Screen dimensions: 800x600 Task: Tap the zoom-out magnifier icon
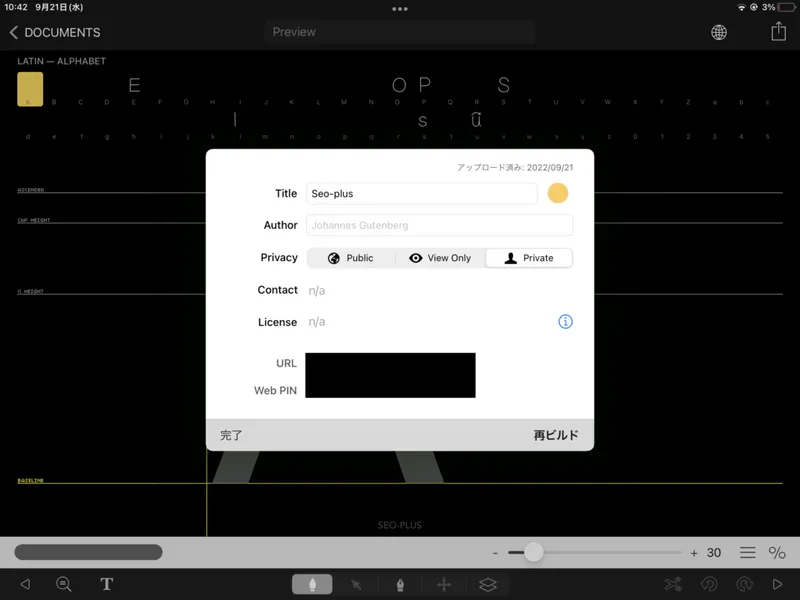tap(64, 584)
